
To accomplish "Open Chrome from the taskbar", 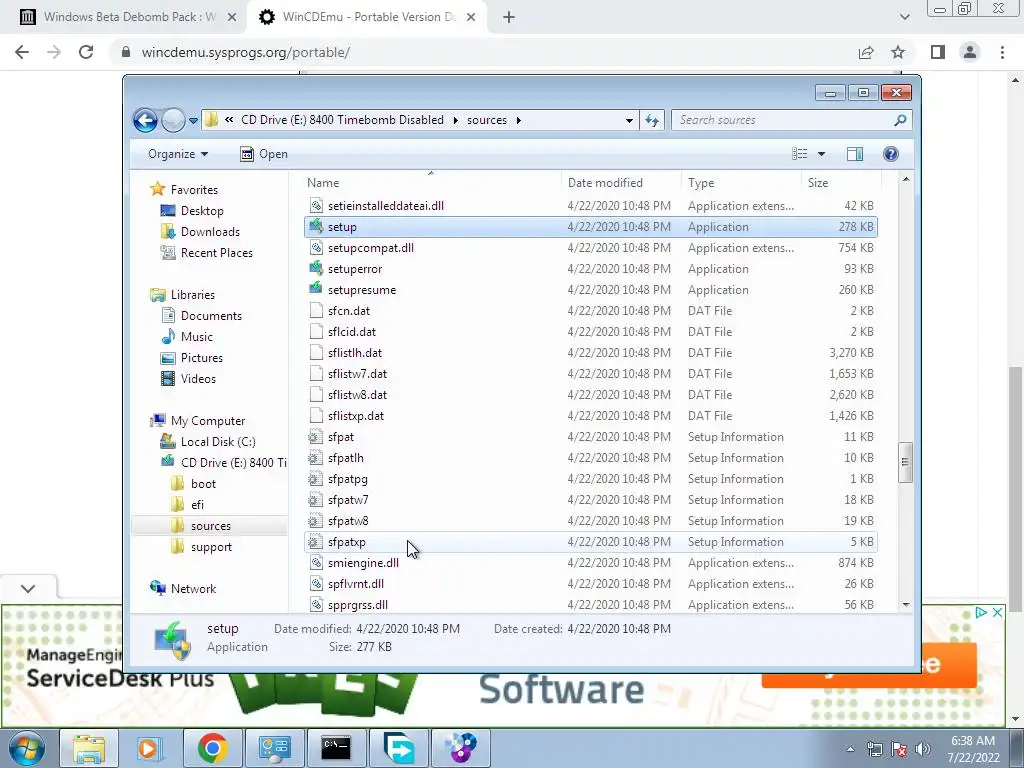I will click(x=212, y=748).
